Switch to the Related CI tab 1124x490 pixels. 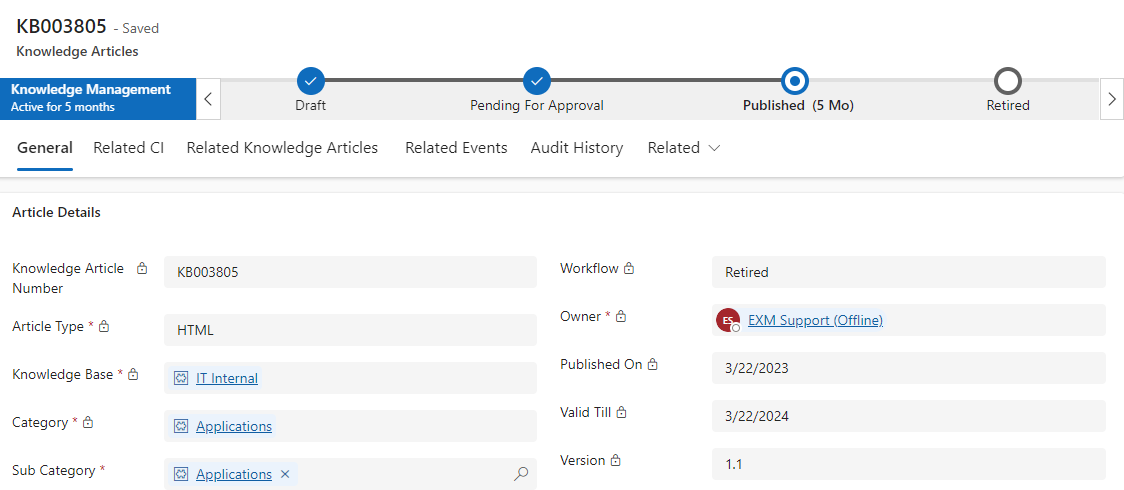[128, 148]
